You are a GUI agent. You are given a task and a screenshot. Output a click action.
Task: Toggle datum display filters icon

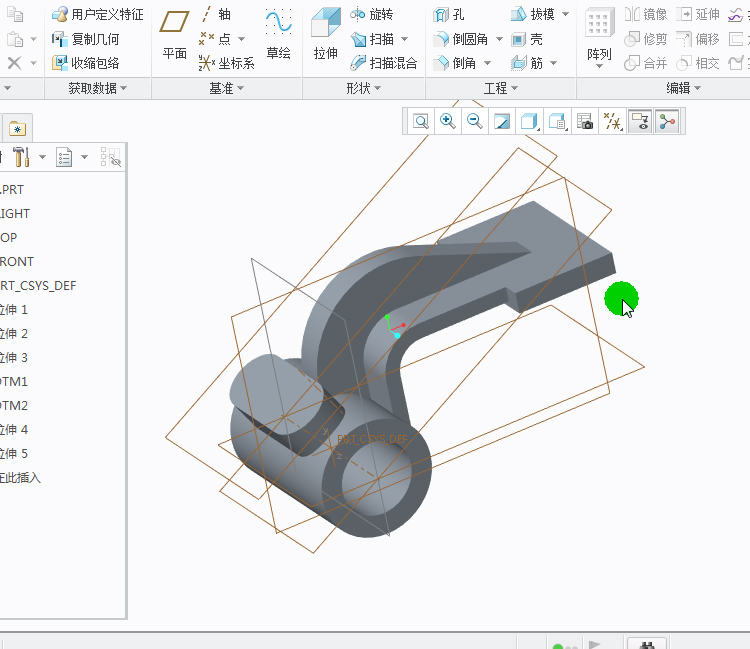[x=612, y=121]
